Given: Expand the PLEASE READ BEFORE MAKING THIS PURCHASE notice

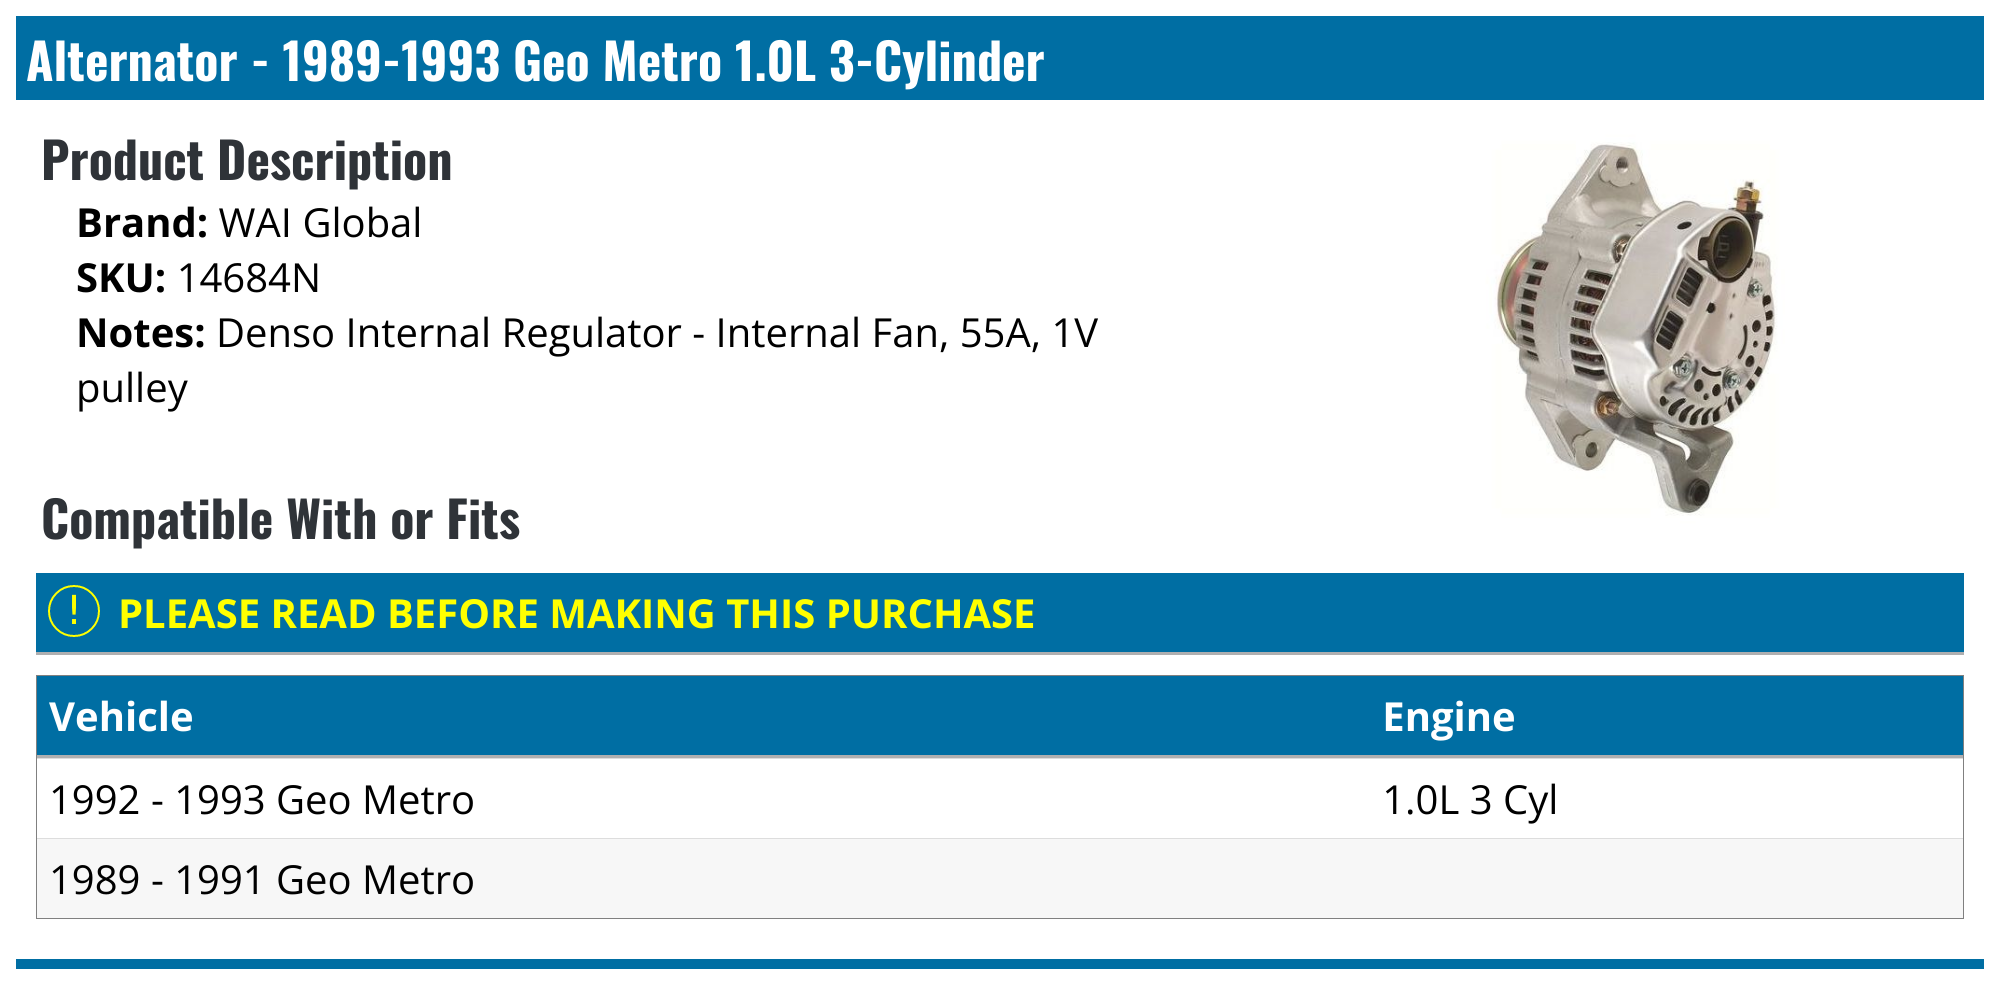Looking at the screenshot, I should click(576, 614).
